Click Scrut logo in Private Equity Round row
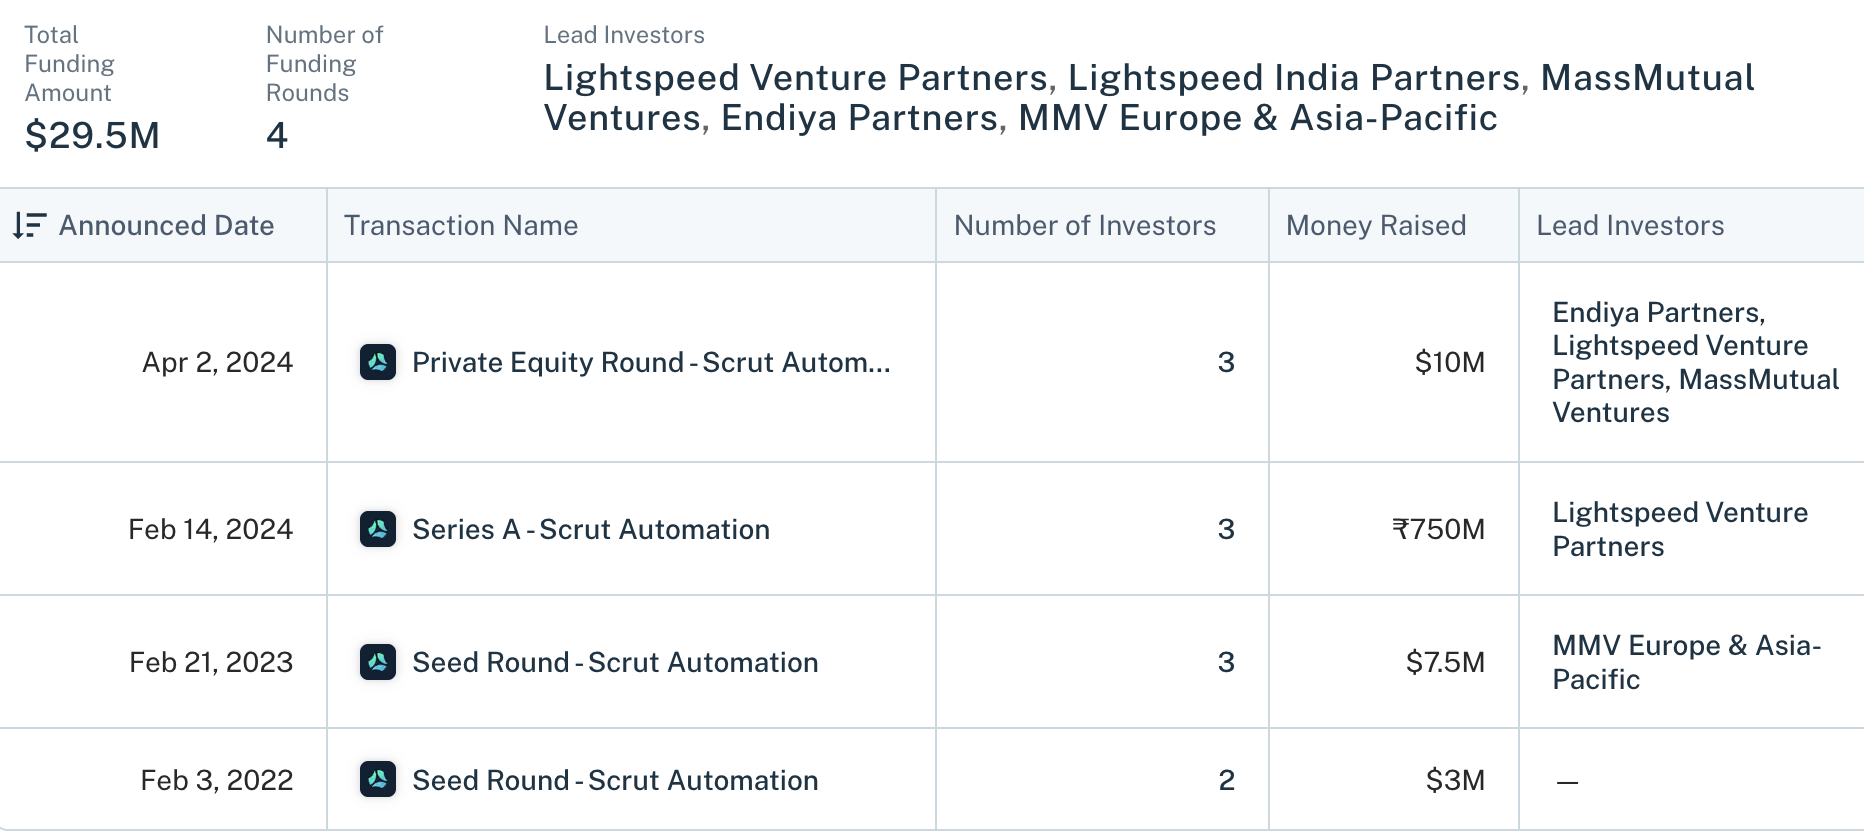 (378, 362)
